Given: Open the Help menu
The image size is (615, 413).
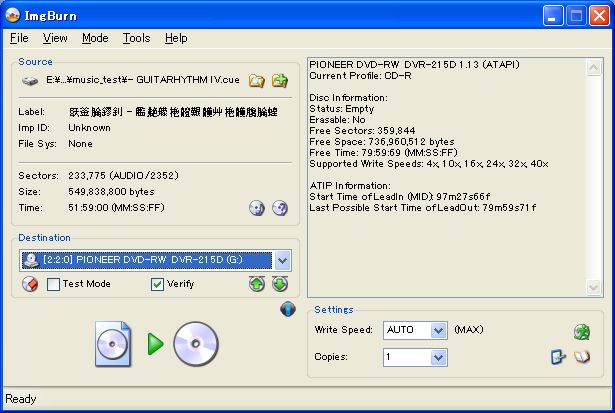Looking at the screenshot, I should (176, 38).
